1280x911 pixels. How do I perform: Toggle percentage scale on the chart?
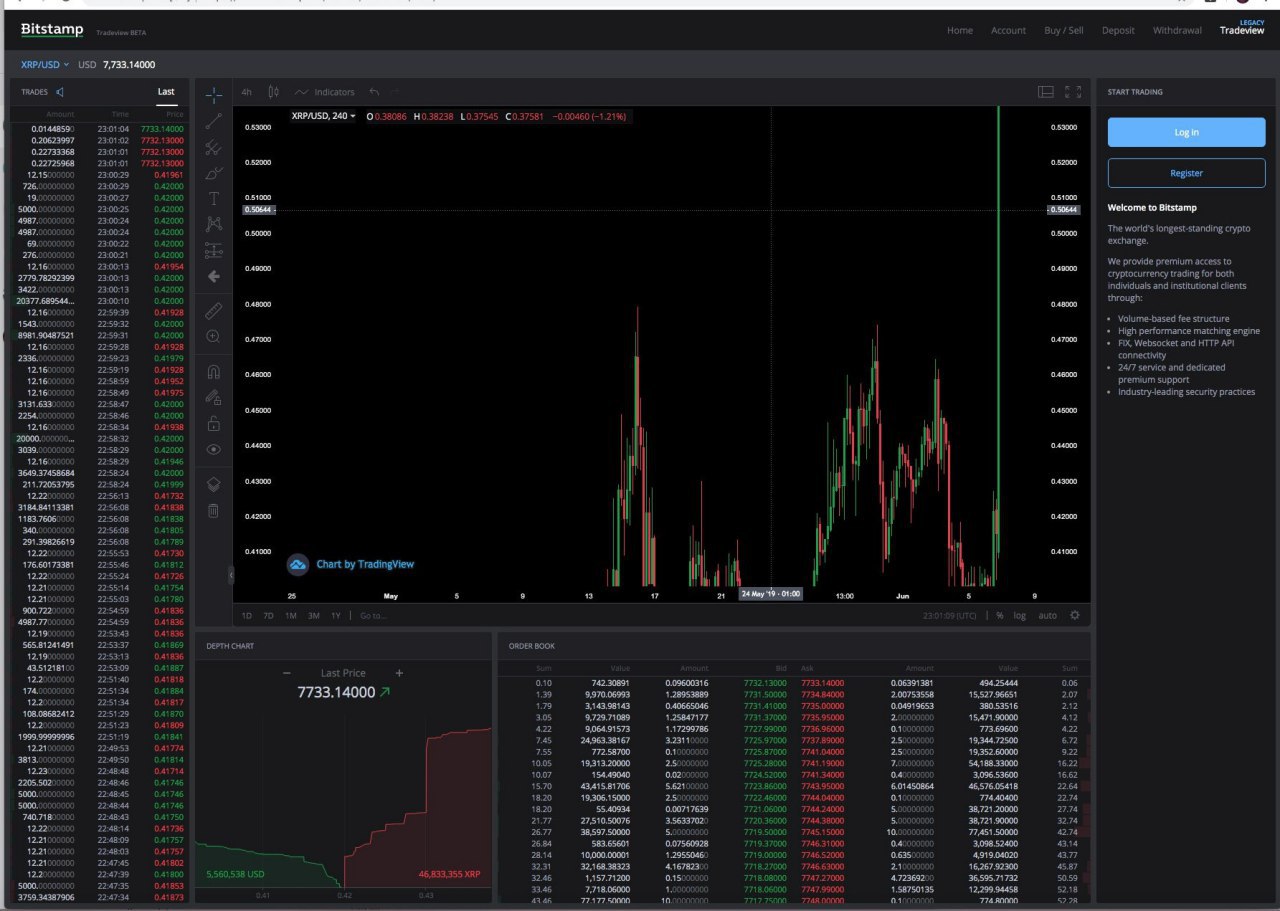pos(999,615)
